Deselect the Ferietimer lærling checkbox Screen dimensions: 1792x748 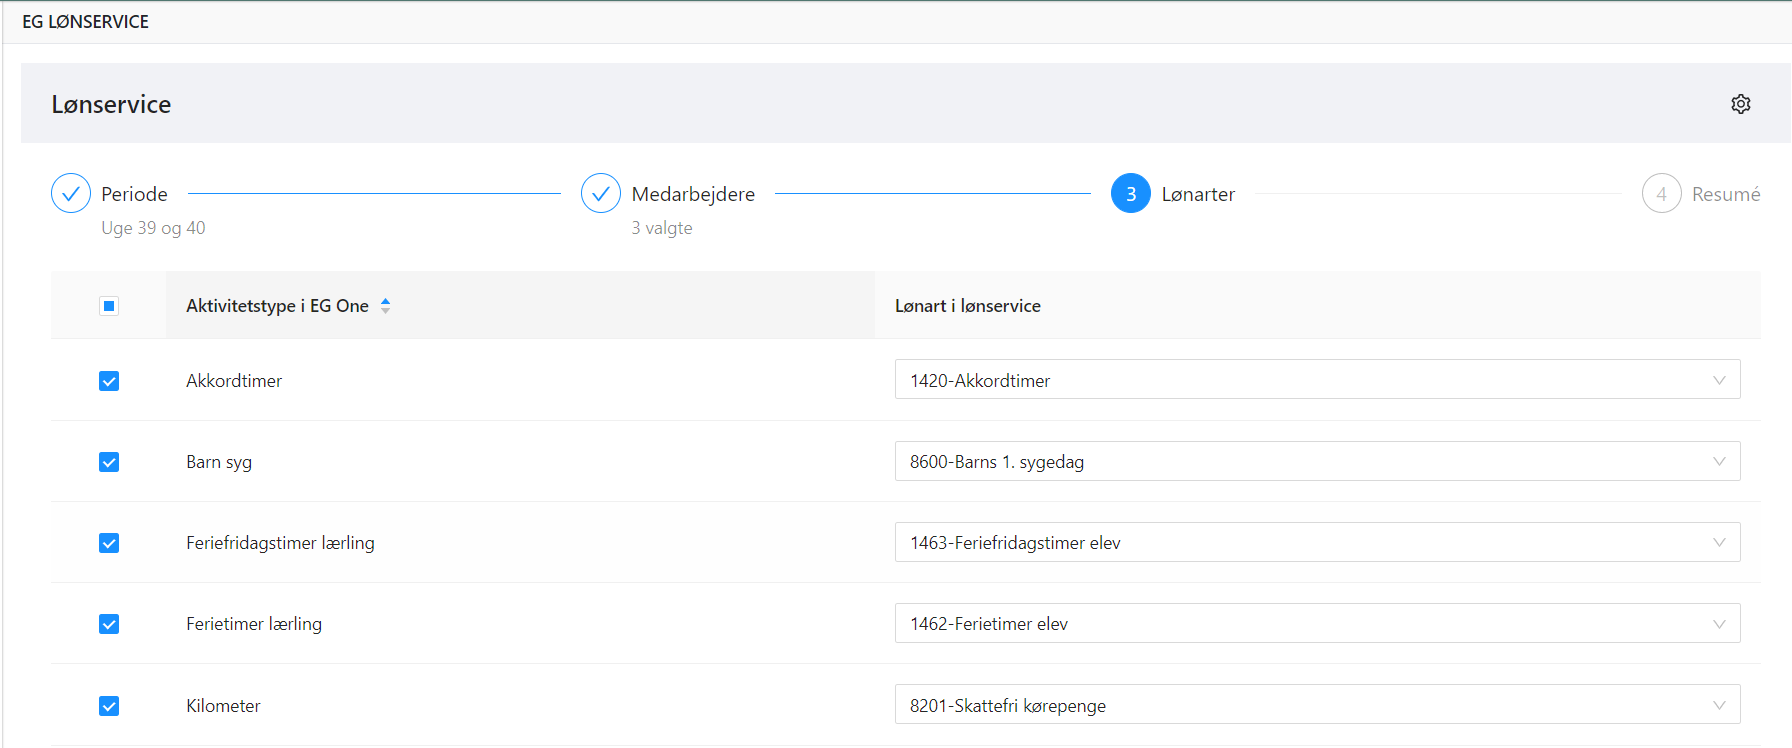[109, 624]
